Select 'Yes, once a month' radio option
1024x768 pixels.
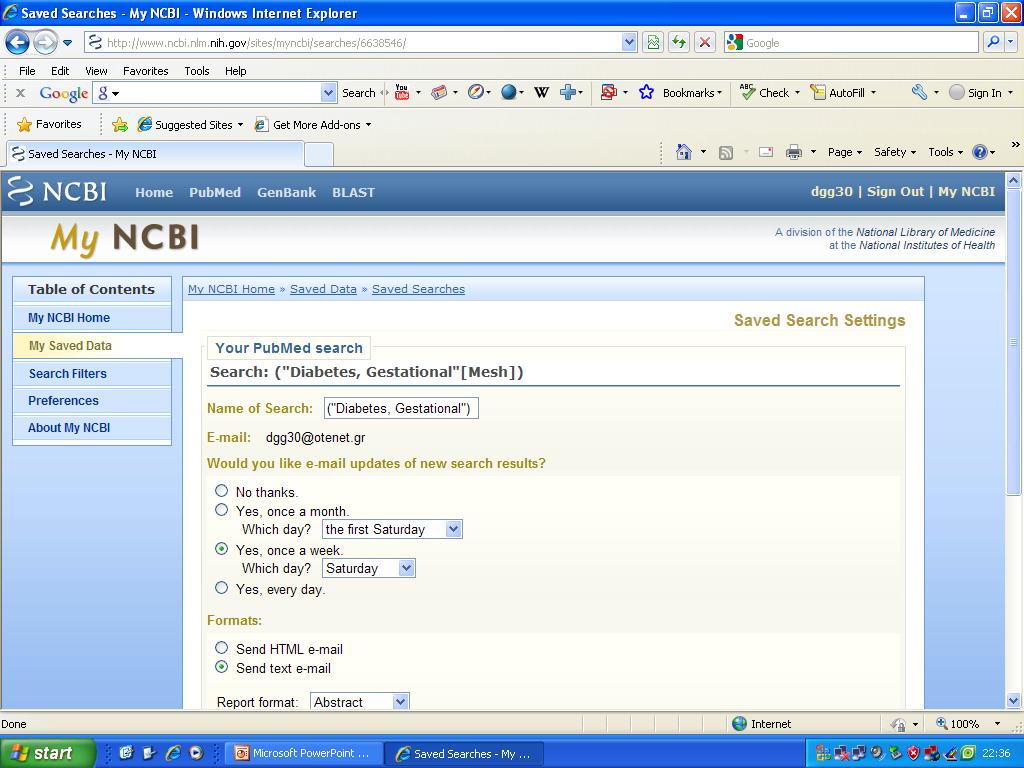[222, 509]
